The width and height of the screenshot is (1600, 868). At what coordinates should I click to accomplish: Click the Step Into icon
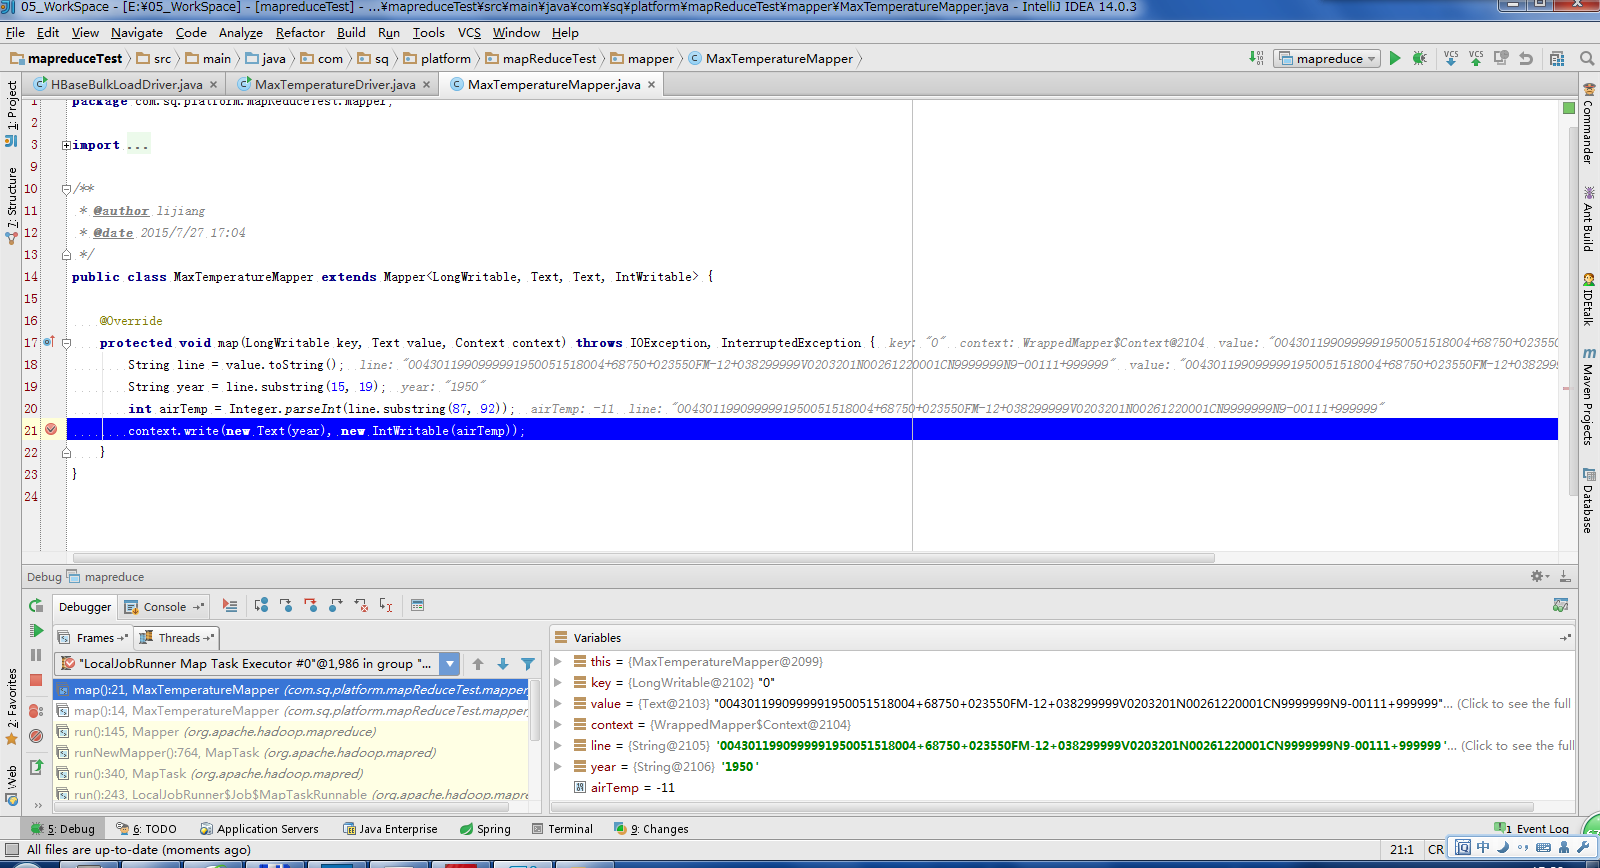[x=286, y=606]
